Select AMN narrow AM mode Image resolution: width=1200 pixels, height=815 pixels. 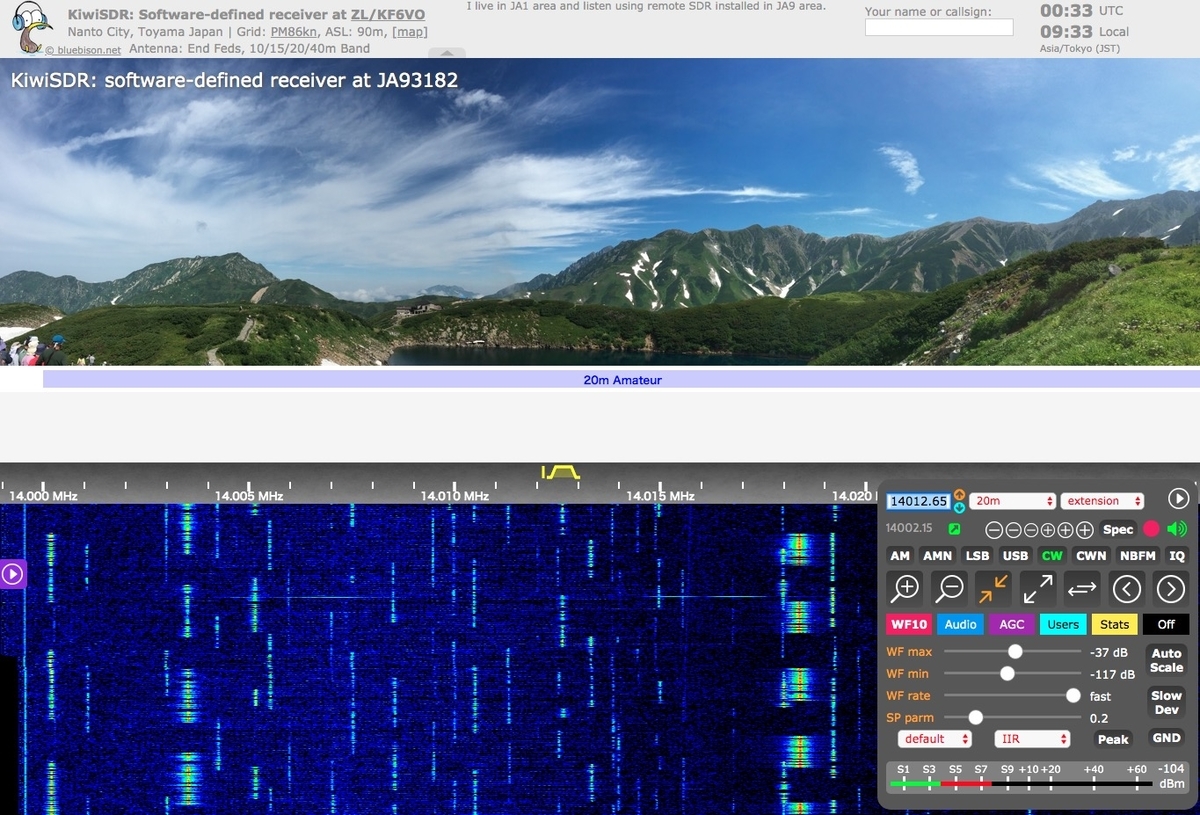(x=937, y=556)
